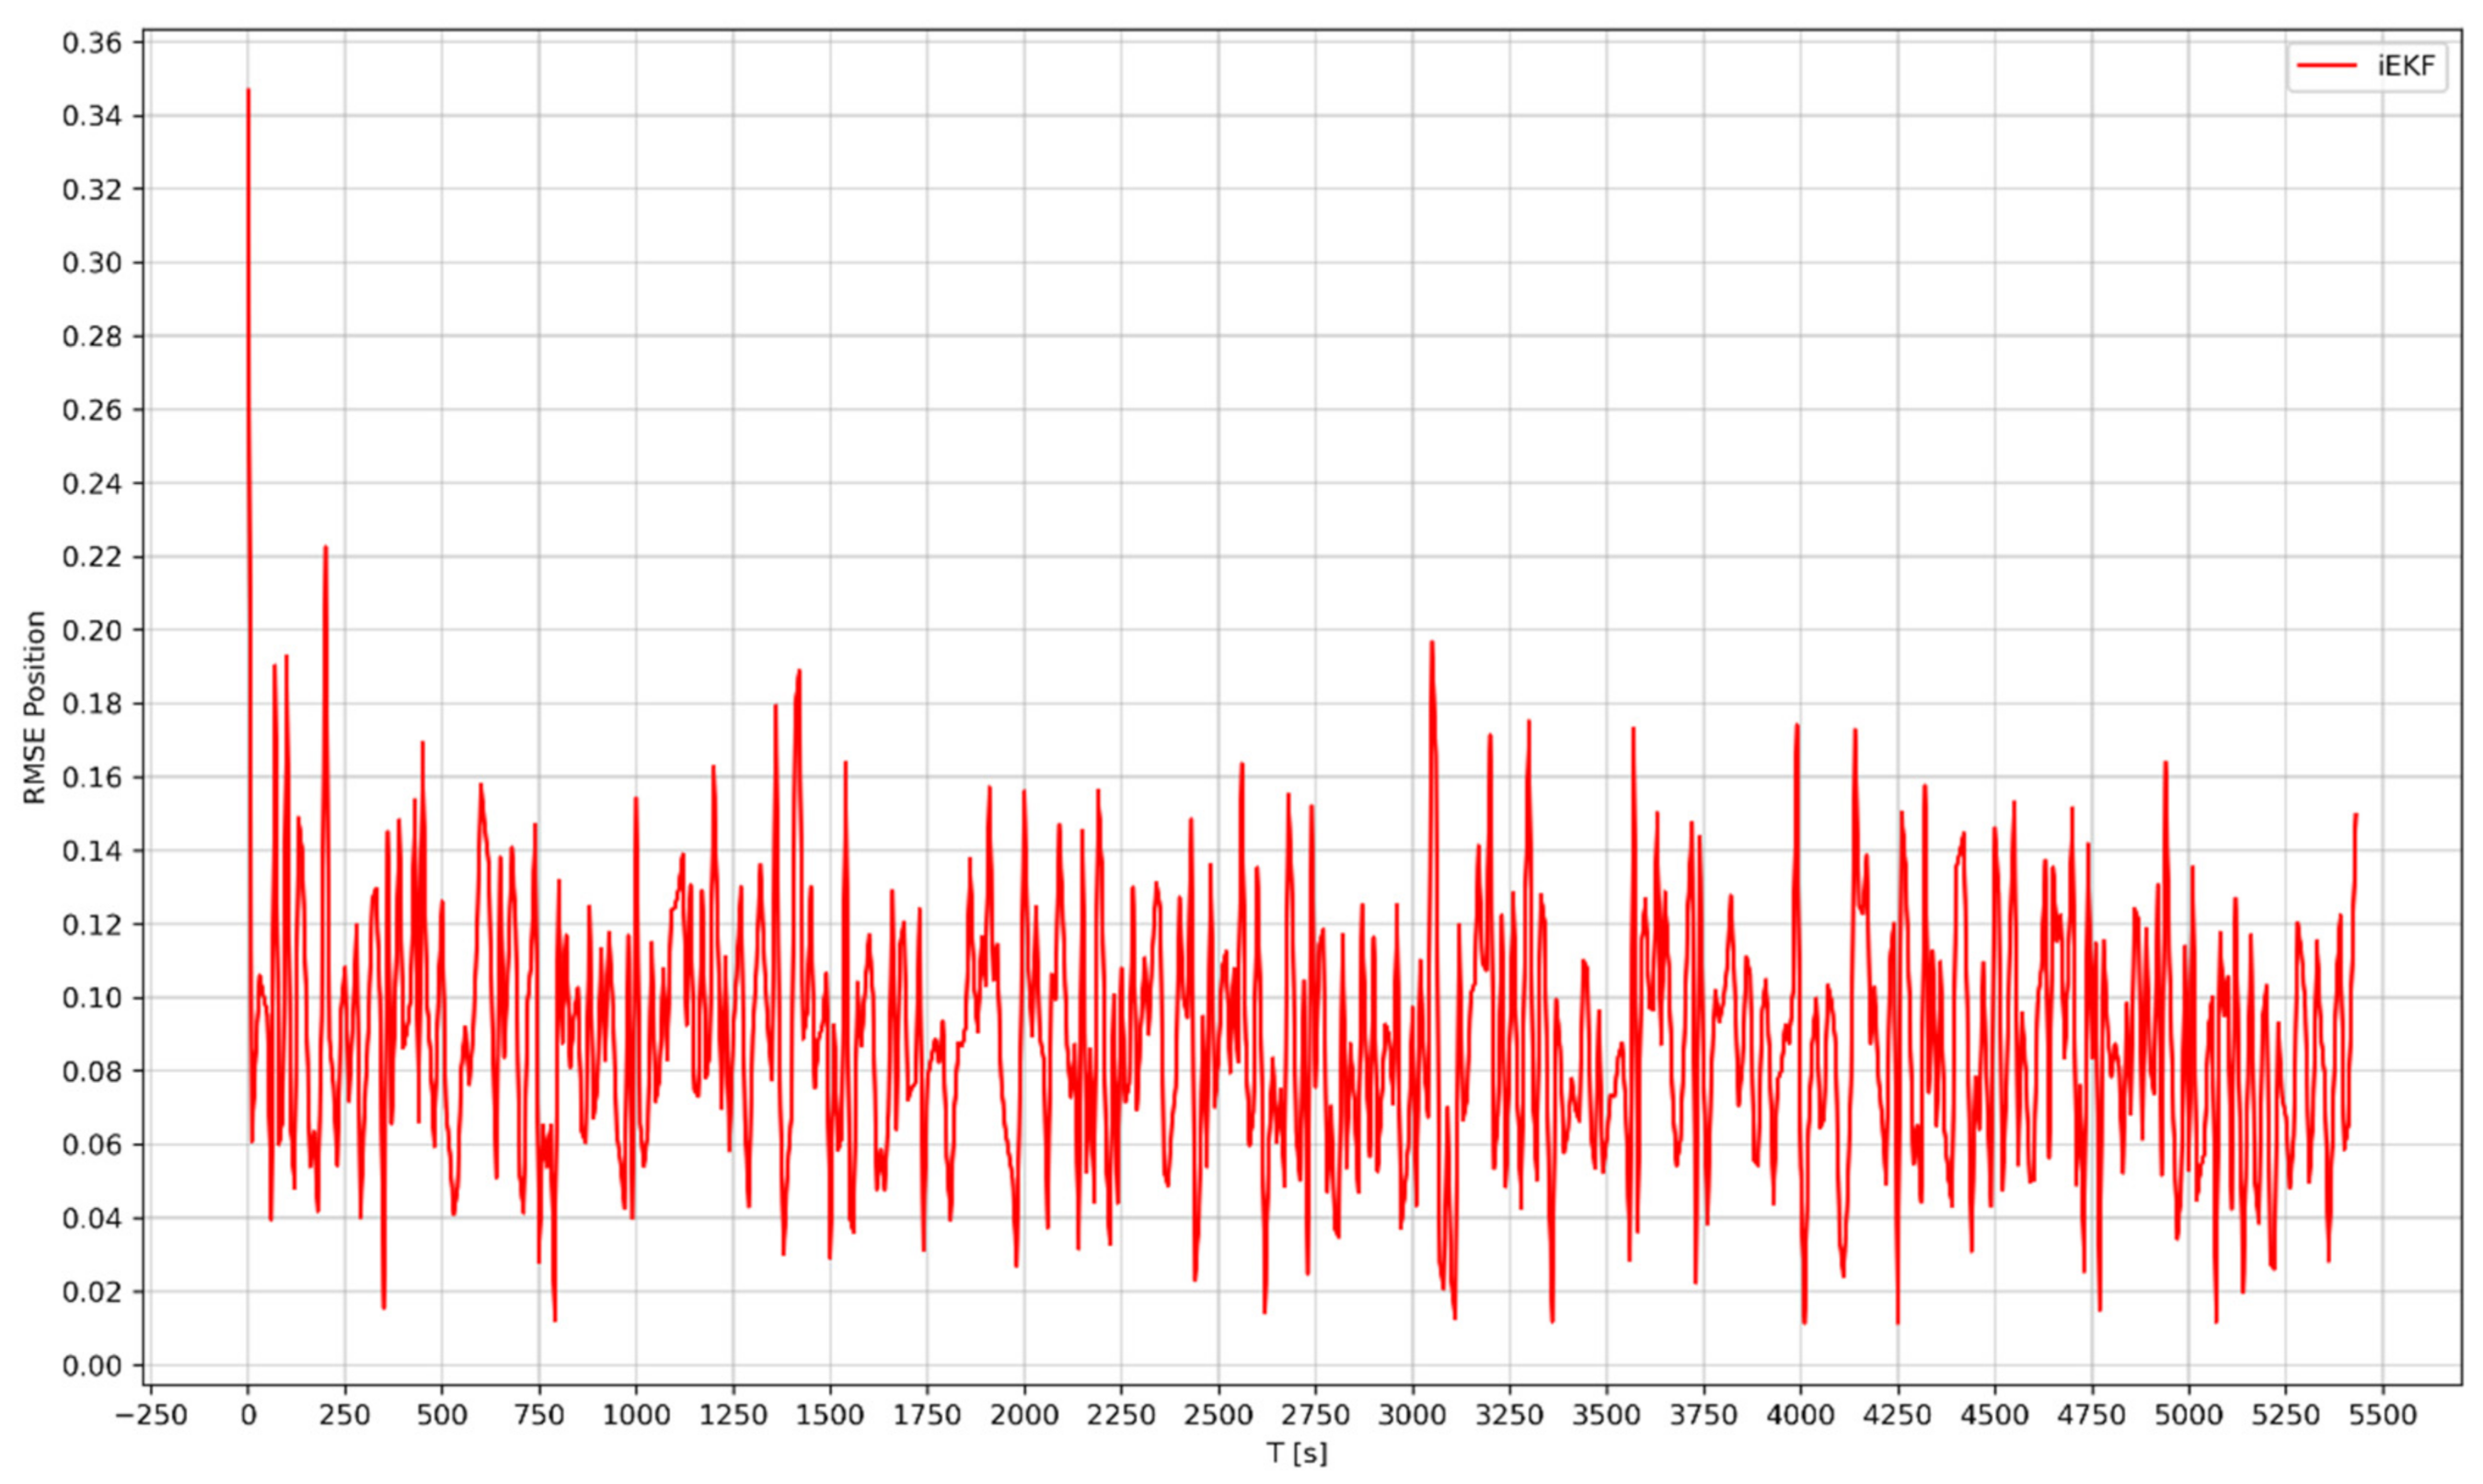Viewport: 2483px width, 1484px height.
Task: Click the 0.20 y-axis tick label
Action: (x=91, y=631)
